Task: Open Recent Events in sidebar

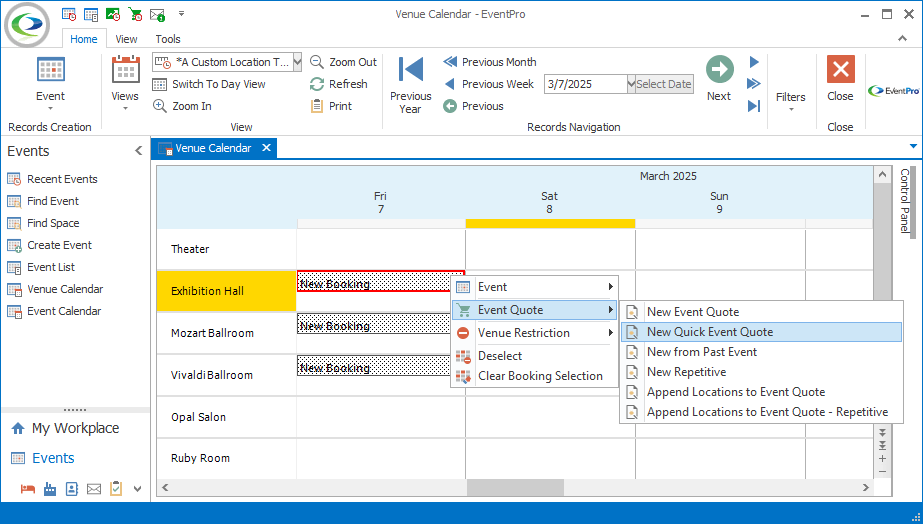Action: pyautogui.click(x=52, y=179)
